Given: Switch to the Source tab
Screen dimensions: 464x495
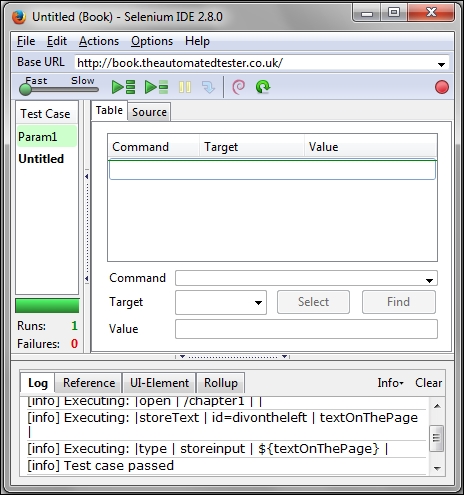Looking at the screenshot, I should point(149,112).
